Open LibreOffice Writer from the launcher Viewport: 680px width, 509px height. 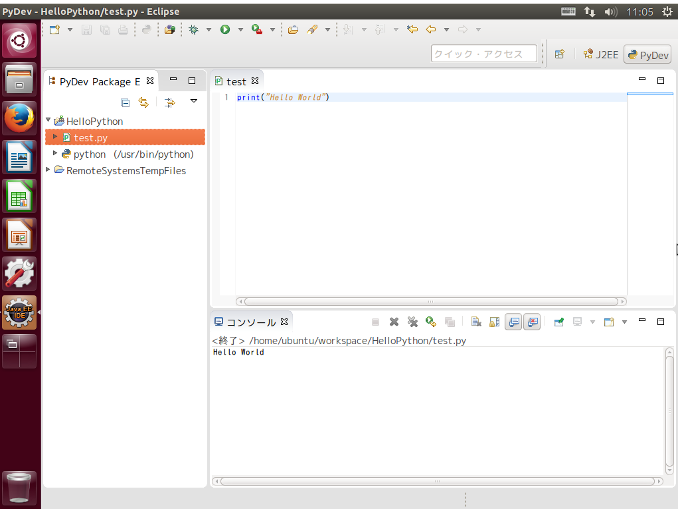tap(19, 157)
